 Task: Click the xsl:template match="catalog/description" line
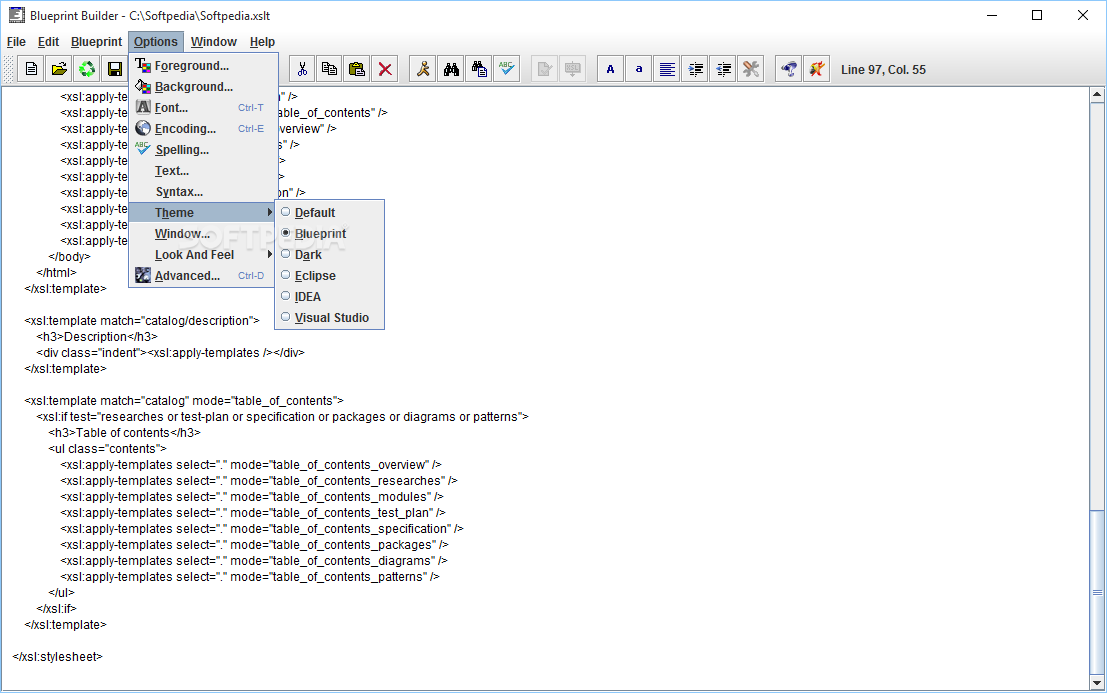(142, 320)
